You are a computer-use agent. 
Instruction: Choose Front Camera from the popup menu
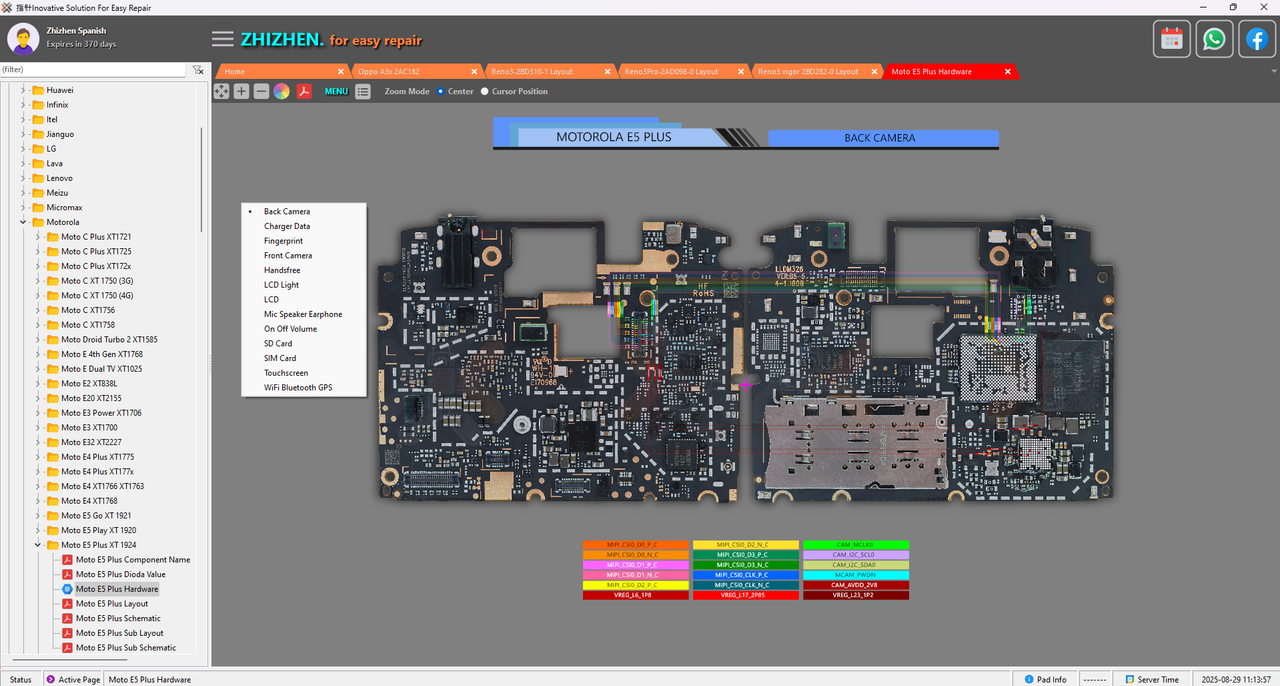pyautogui.click(x=288, y=255)
